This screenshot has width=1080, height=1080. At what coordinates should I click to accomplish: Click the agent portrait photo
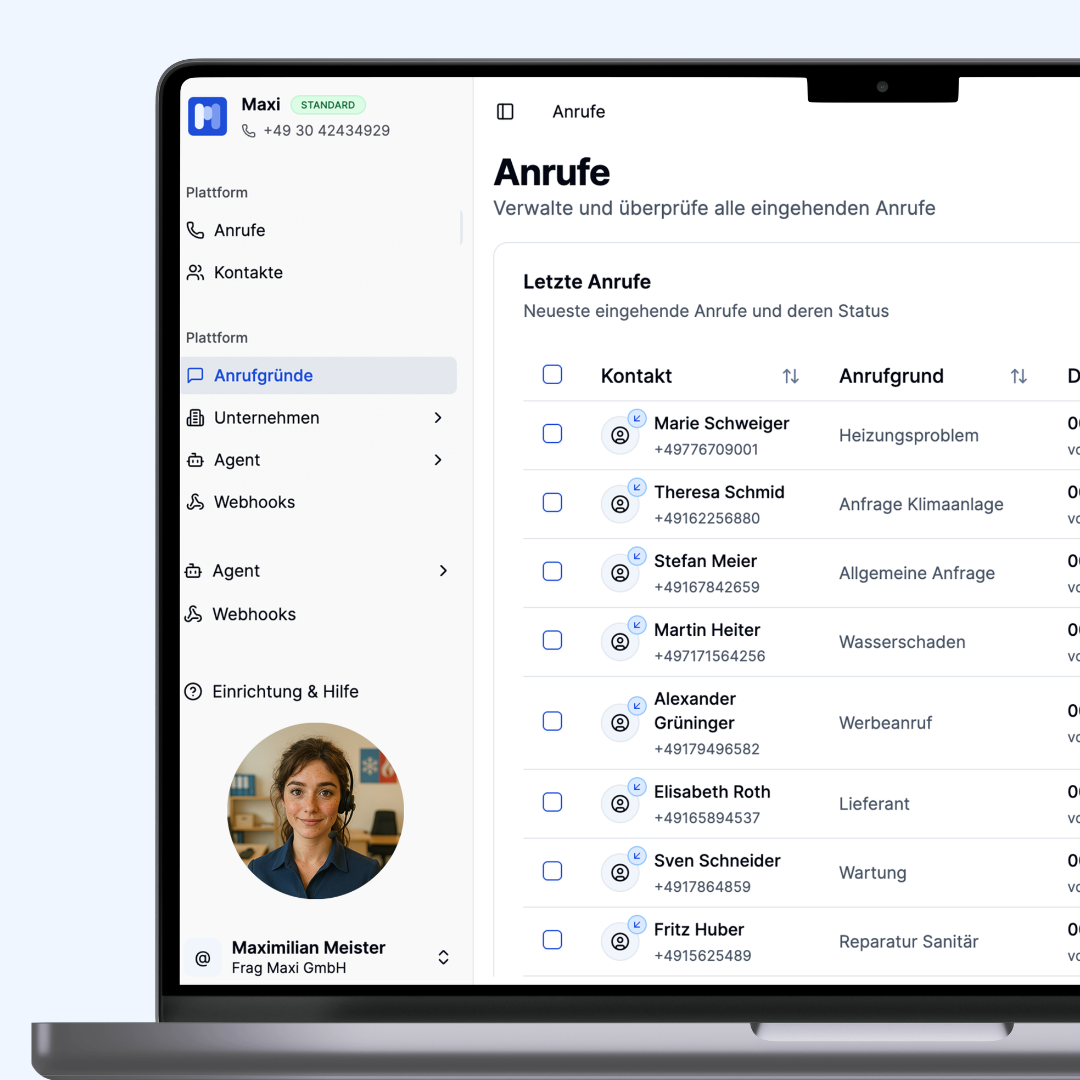[316, 810]
